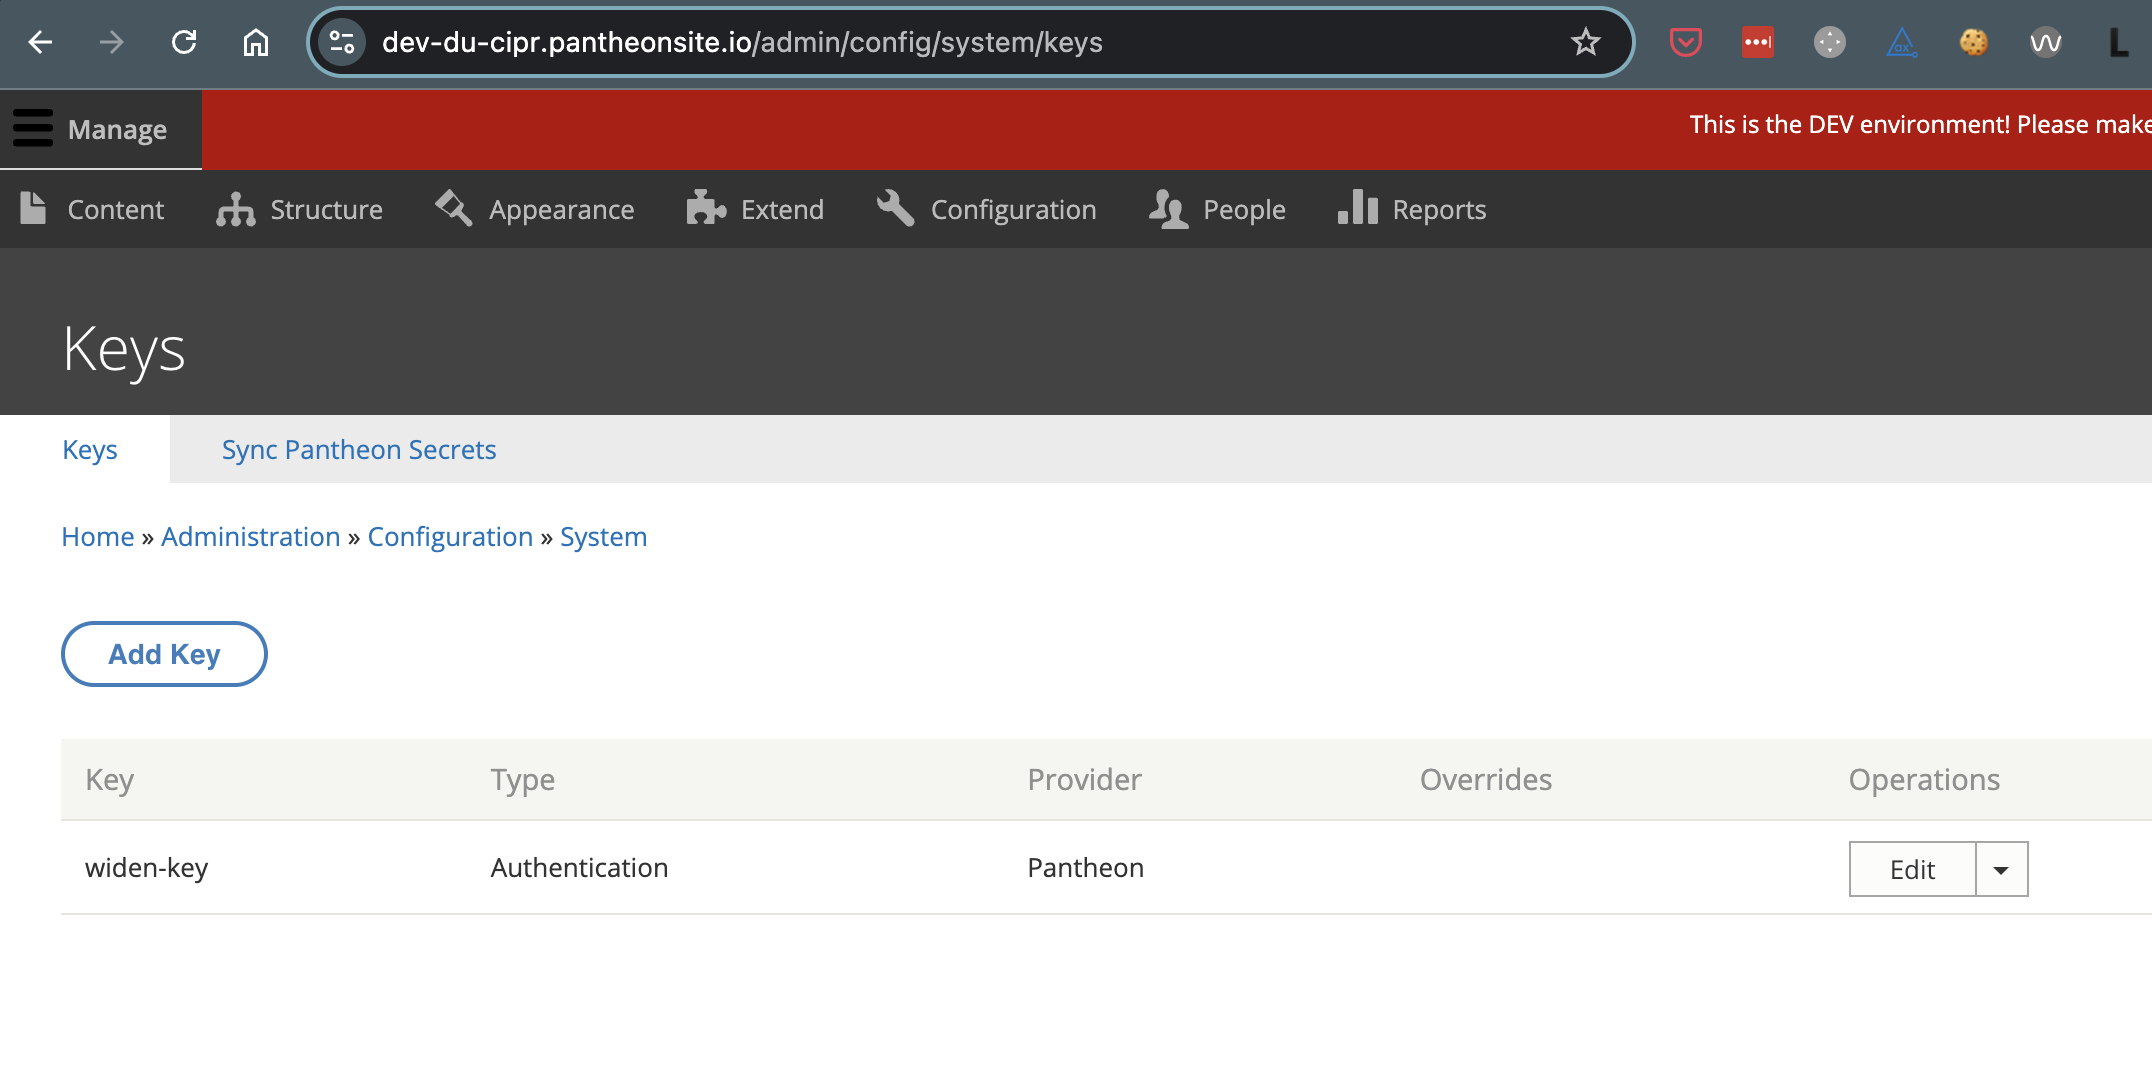
Task: Click inside the address bar
Action: pyautogui.click(x=900, y=42)
